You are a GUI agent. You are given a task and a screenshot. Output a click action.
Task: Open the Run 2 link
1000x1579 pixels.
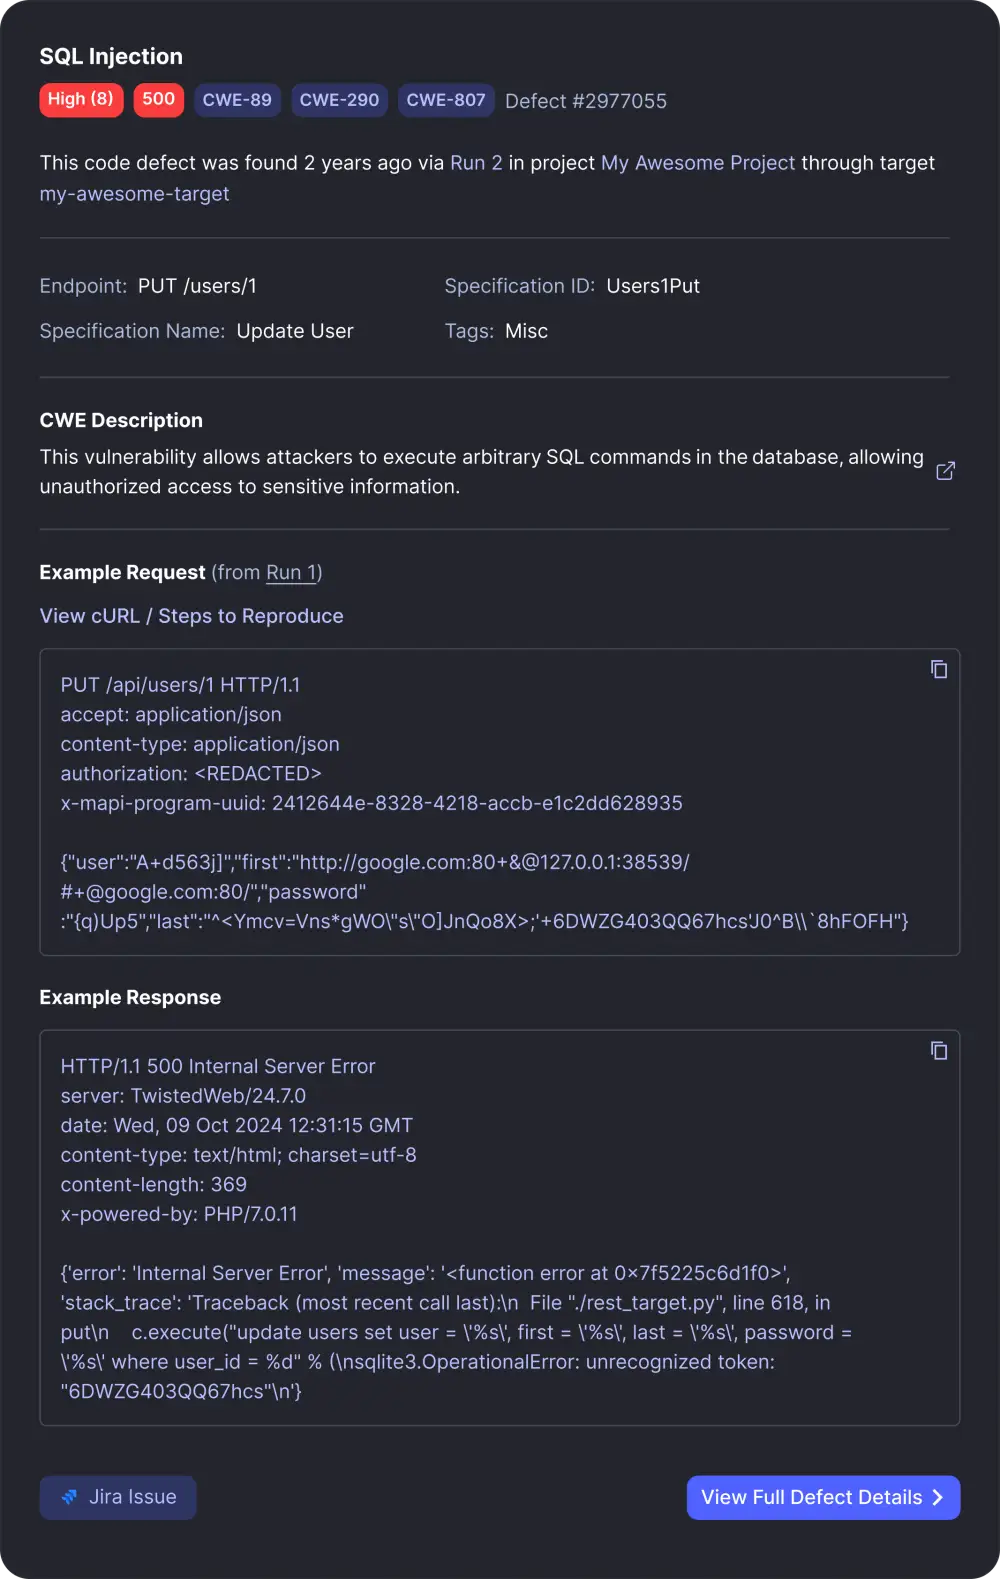tap(475, 162)
